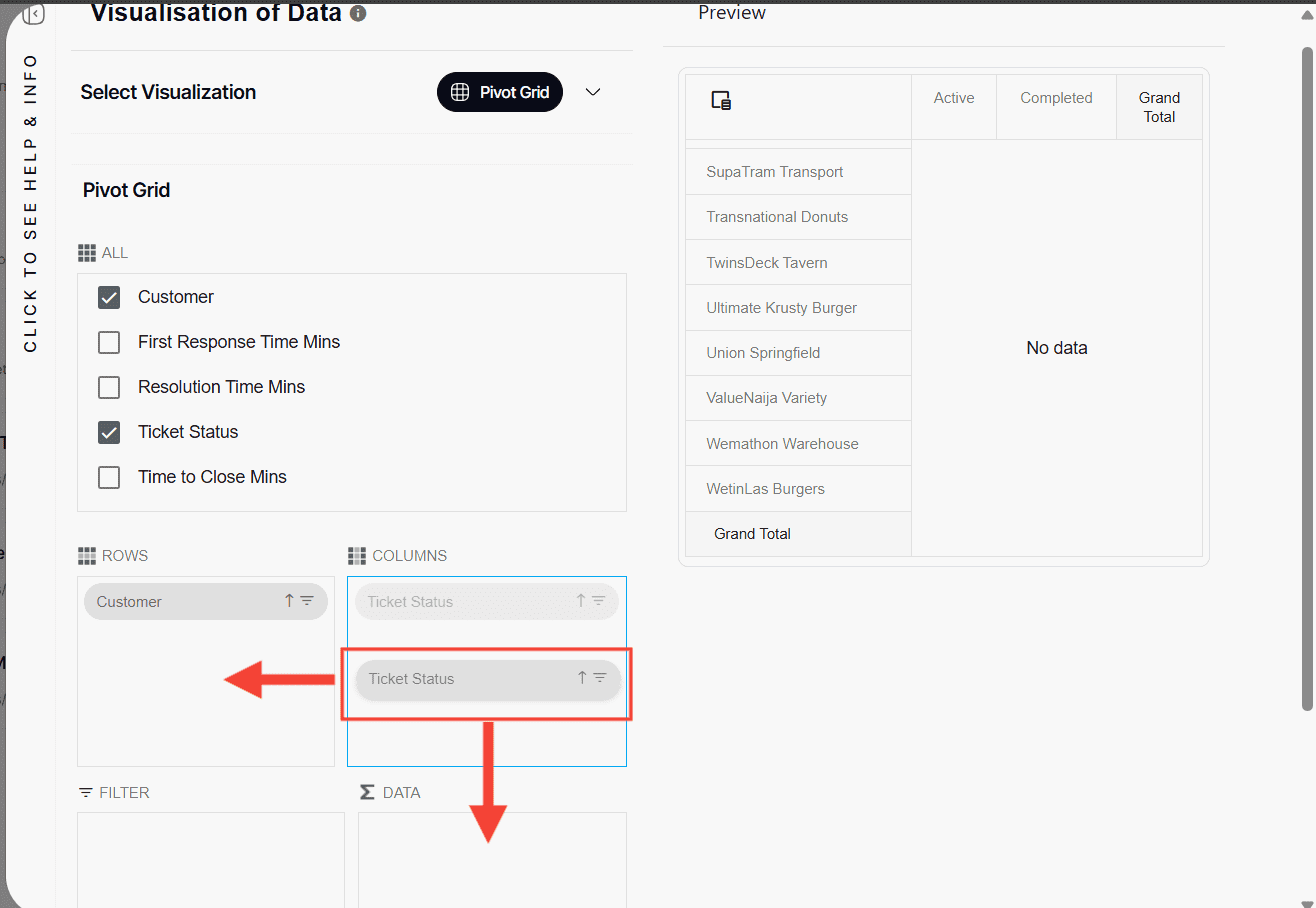Open filter icon on Customer row field
The width and height of the screenshot is (1316, 908).
coord(307,601)
